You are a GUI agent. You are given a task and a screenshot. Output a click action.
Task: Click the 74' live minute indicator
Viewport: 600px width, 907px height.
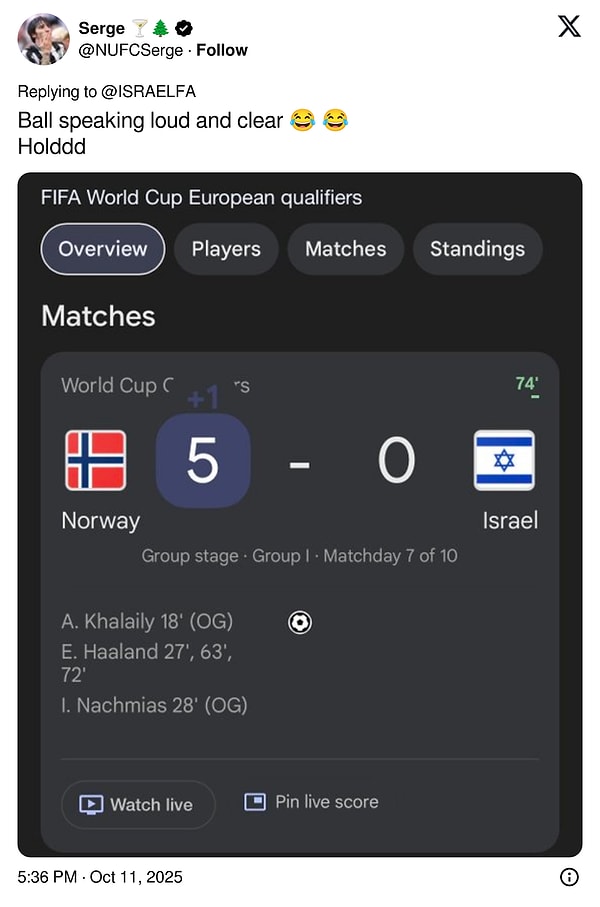click(x=526, y=384)
